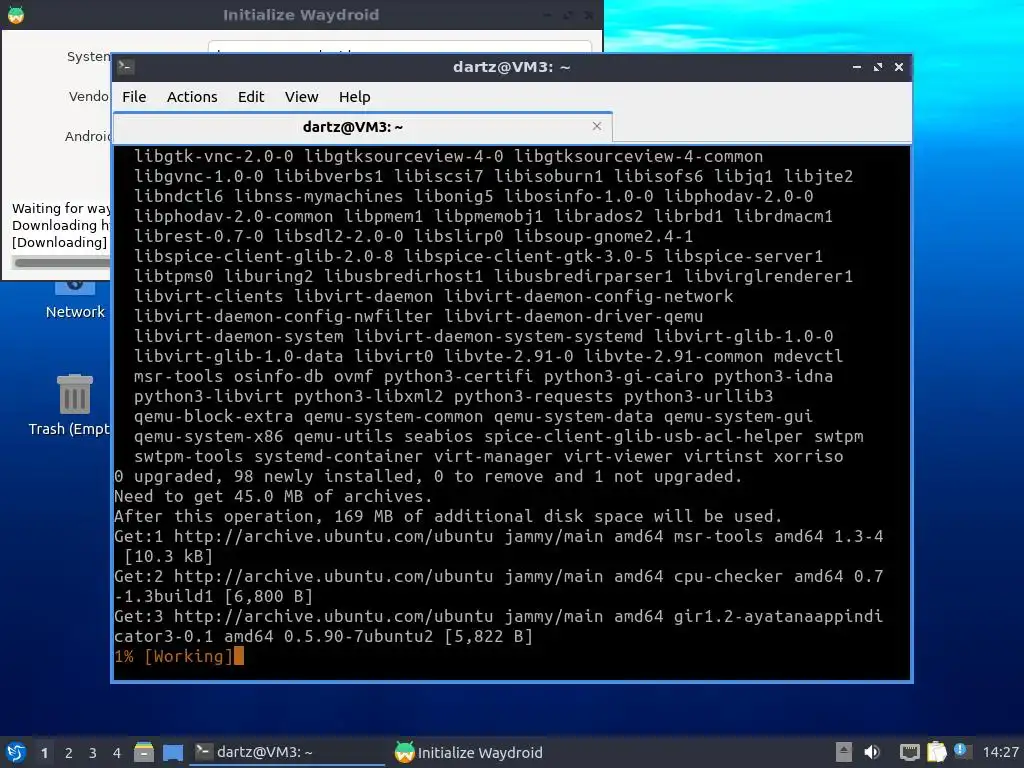
Task: Open the clipboard manager tray icon
Action: point(936,752)
